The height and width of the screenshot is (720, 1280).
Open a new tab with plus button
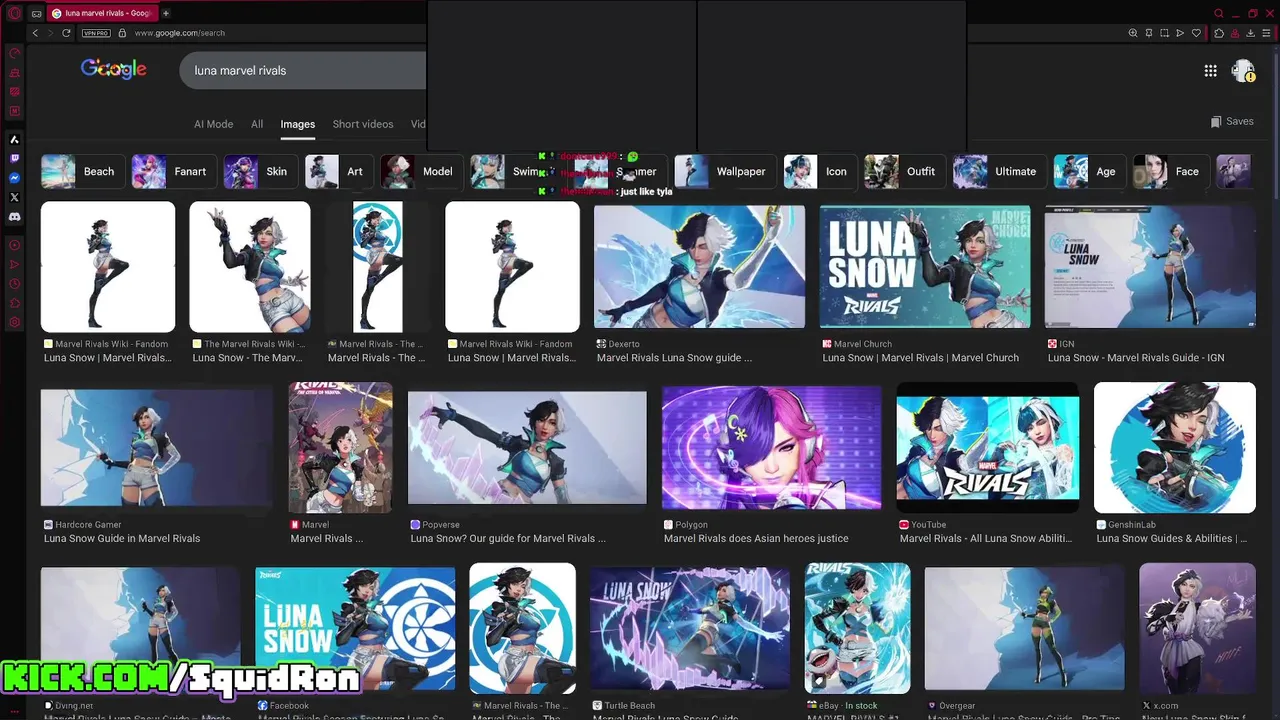click(166, 13)
